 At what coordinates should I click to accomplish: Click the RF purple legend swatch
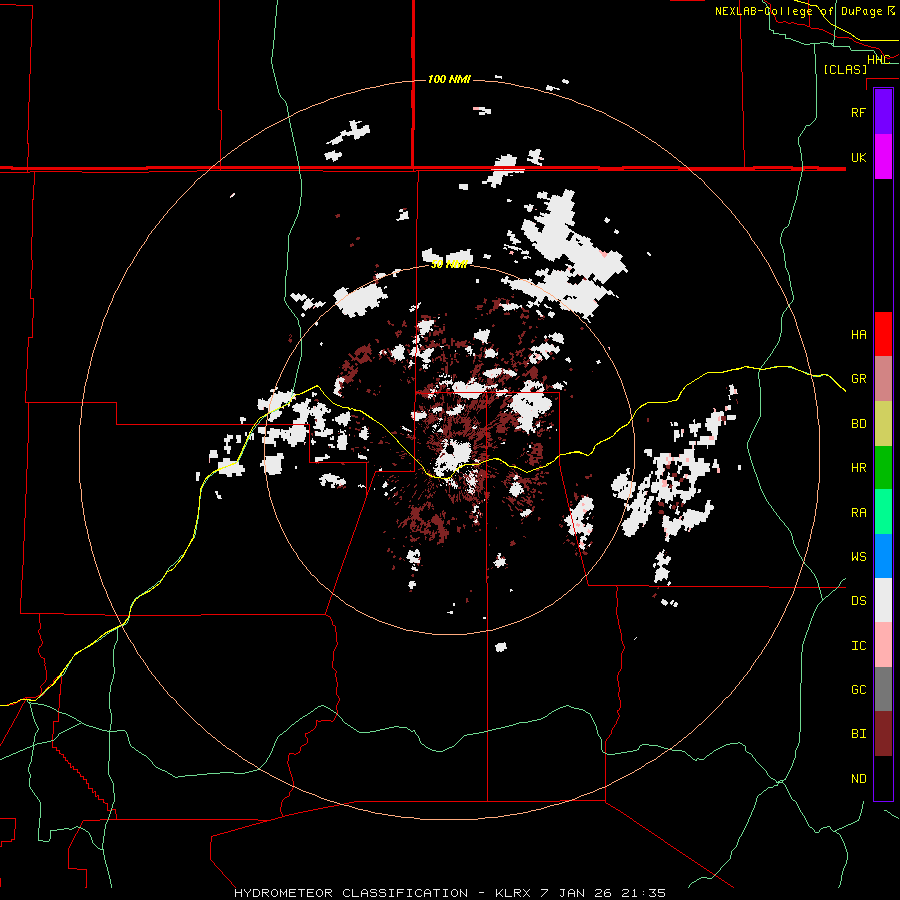coord(883,112)
